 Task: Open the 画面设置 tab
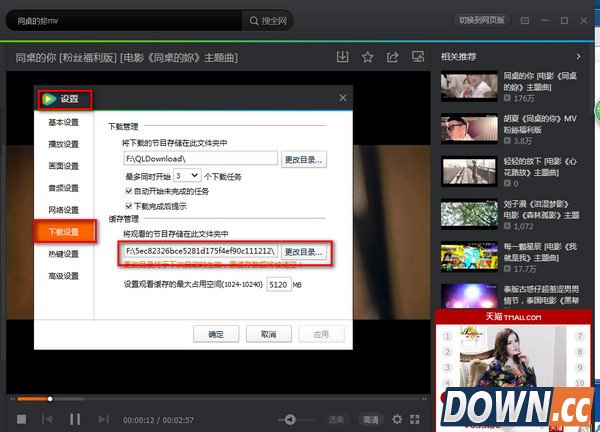click(64, 166)
